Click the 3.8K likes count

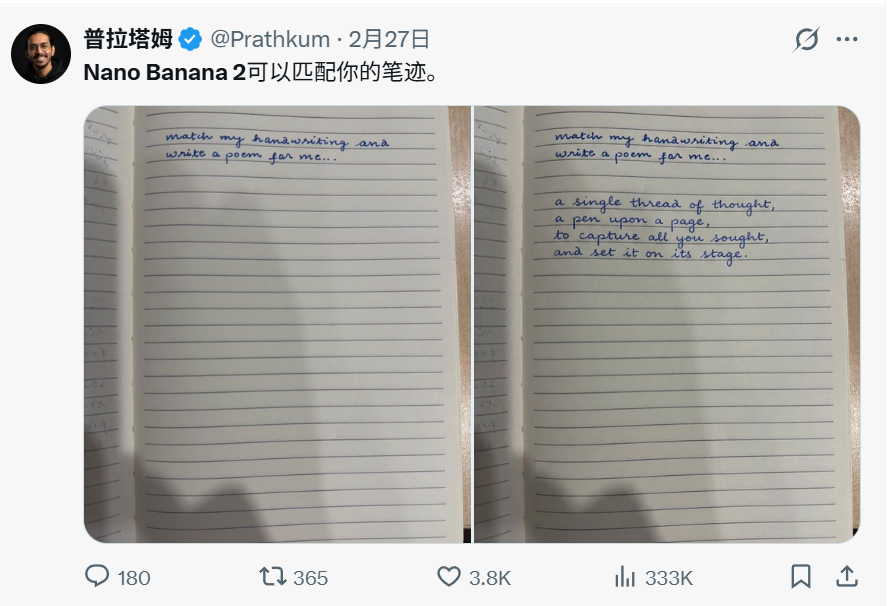click(490, 578)
